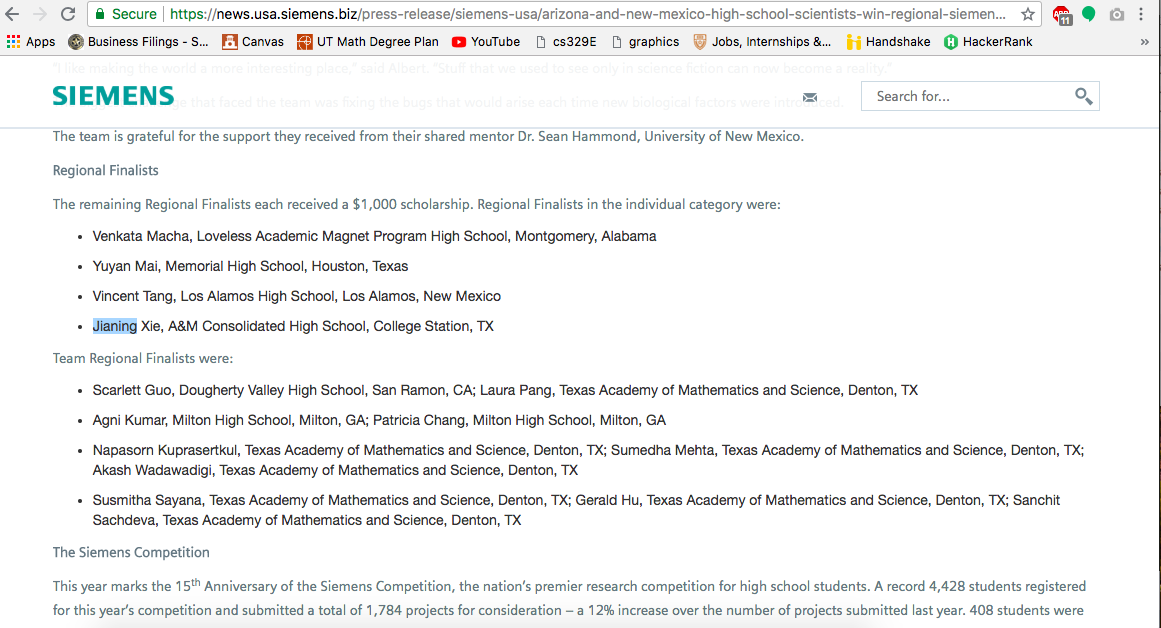Viewport: 1161px width, 628px height.
Task: Click the Venkata Macha list entry
Action: pos(374,236)
